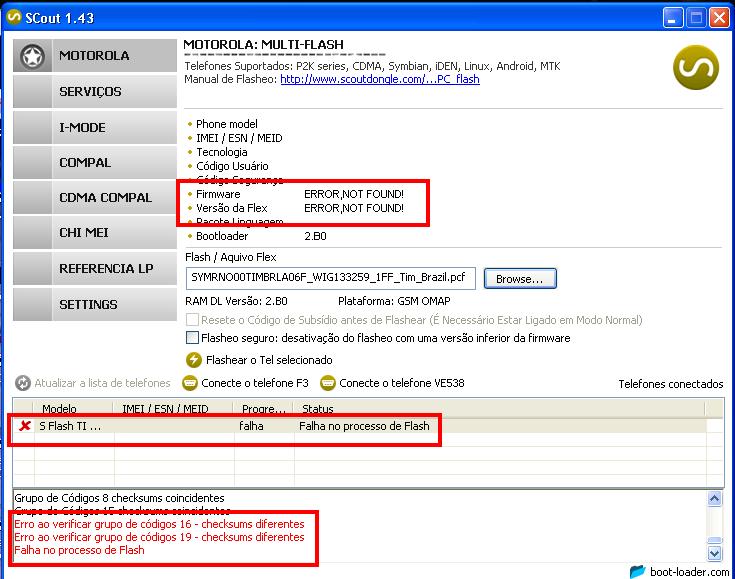Viewport: 735px width, 579px height.
Task: Toggle Resete o Código de Subsídio checkbox
Action: (192, 320)
